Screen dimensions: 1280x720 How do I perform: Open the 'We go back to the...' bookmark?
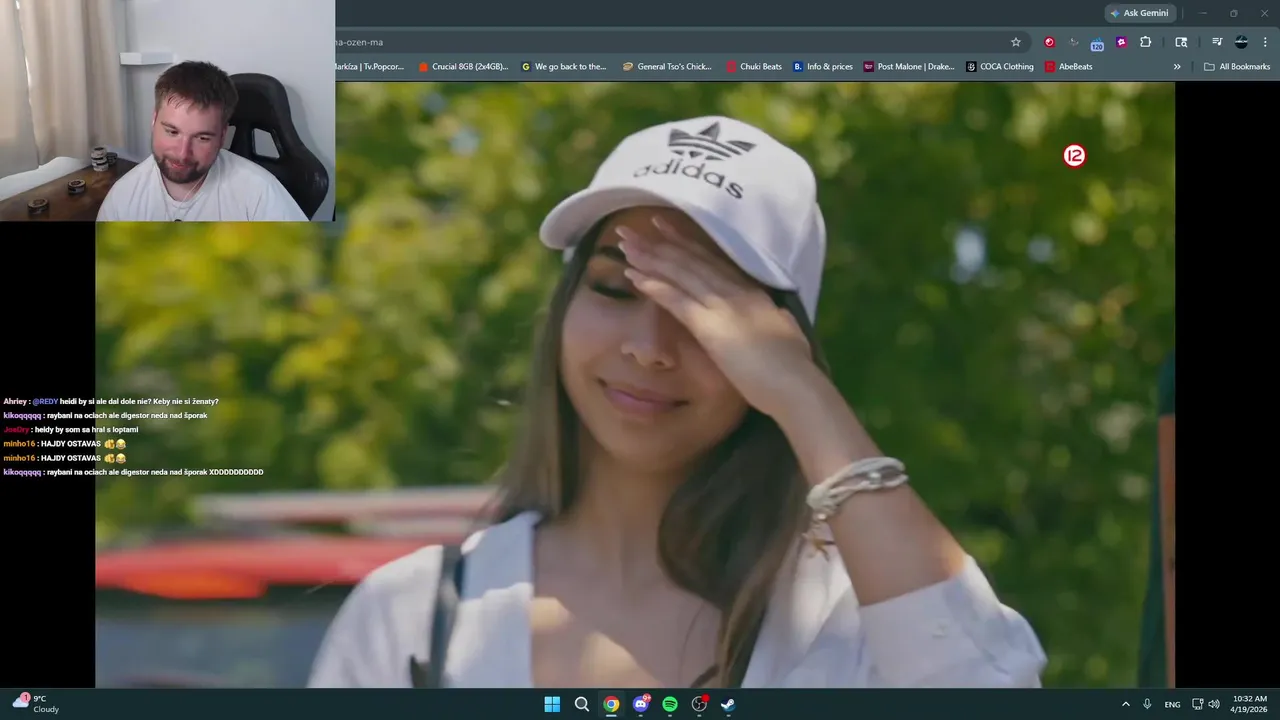coord(564,67)
